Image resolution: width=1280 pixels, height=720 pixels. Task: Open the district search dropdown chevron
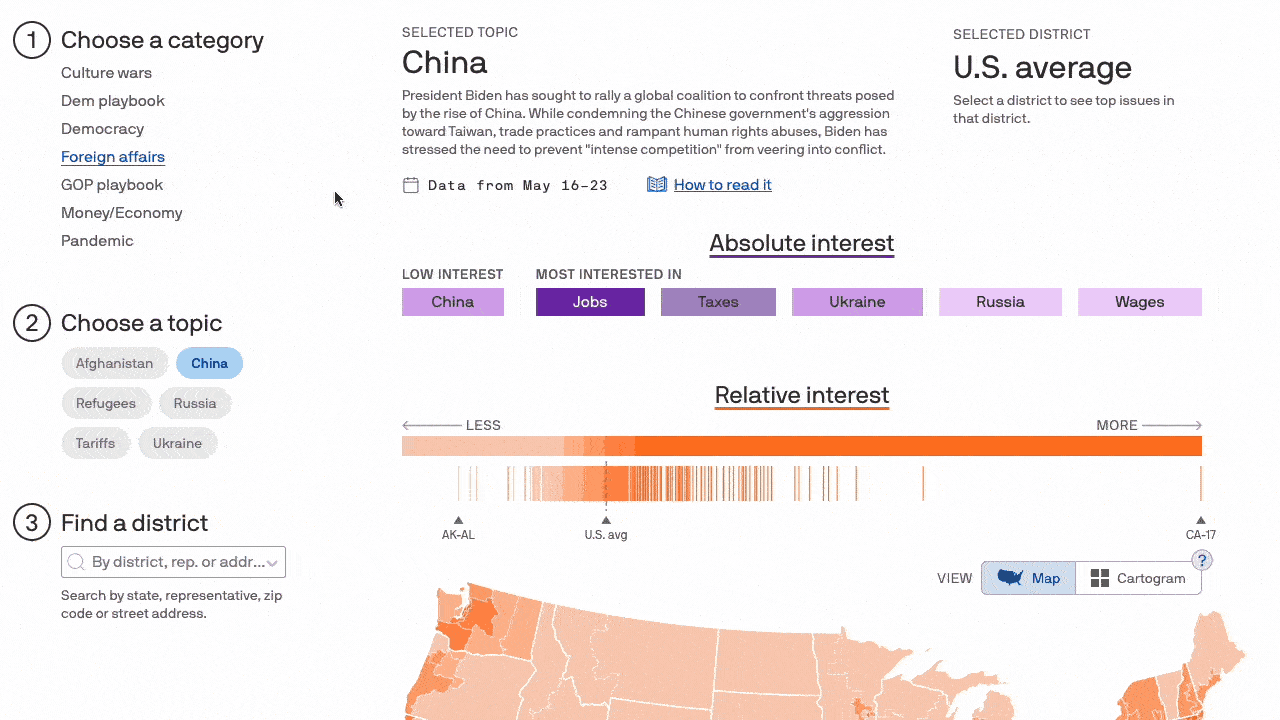click(x=271, y=562)
